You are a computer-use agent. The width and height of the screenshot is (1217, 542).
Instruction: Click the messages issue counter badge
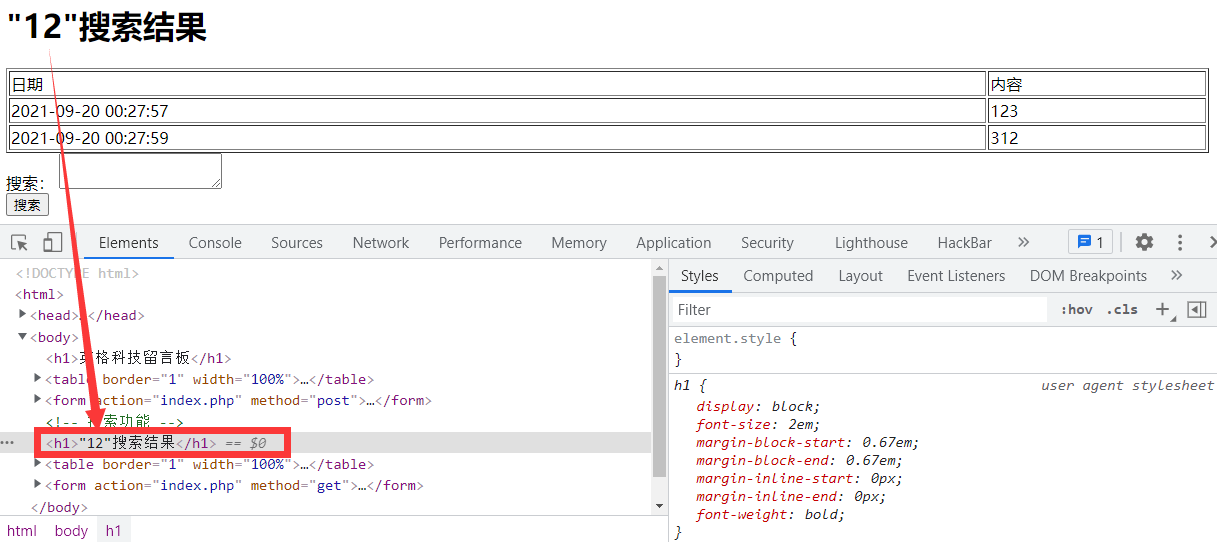[1090, 242]
